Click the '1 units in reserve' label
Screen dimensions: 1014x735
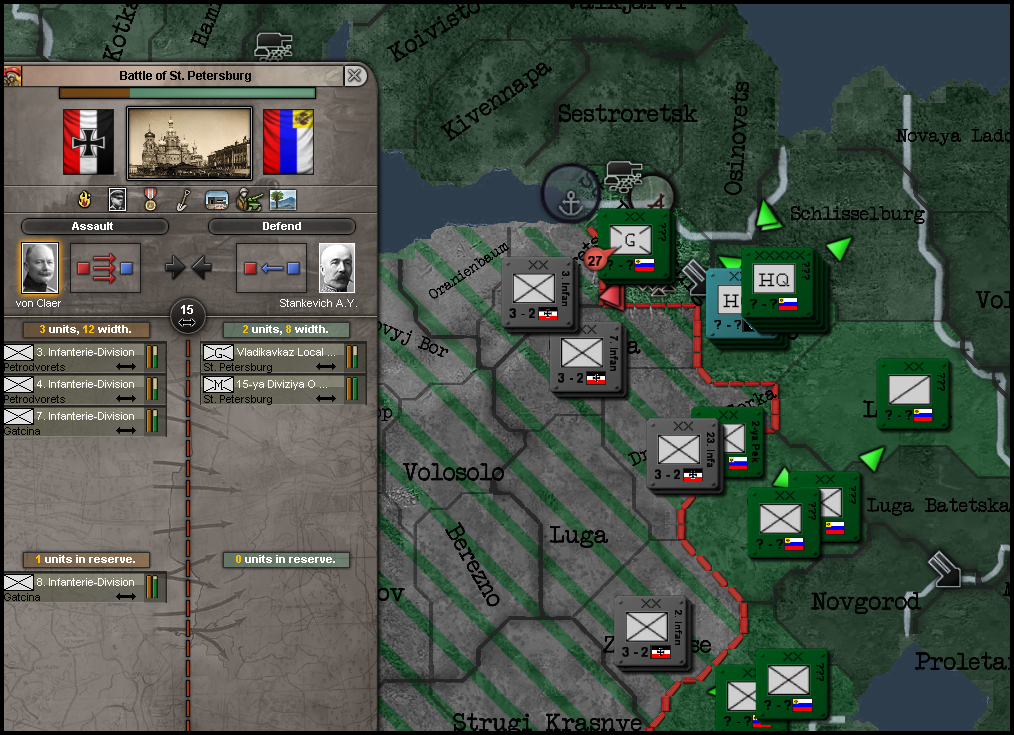click(86, 560)
